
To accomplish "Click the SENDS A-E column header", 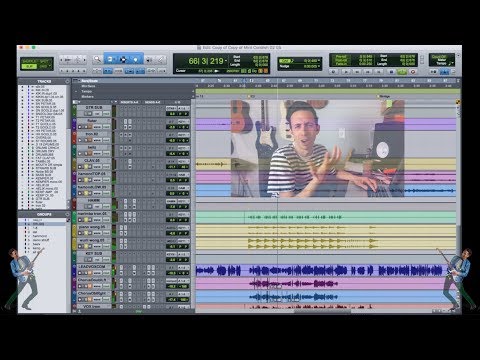I will pos(152,102).
